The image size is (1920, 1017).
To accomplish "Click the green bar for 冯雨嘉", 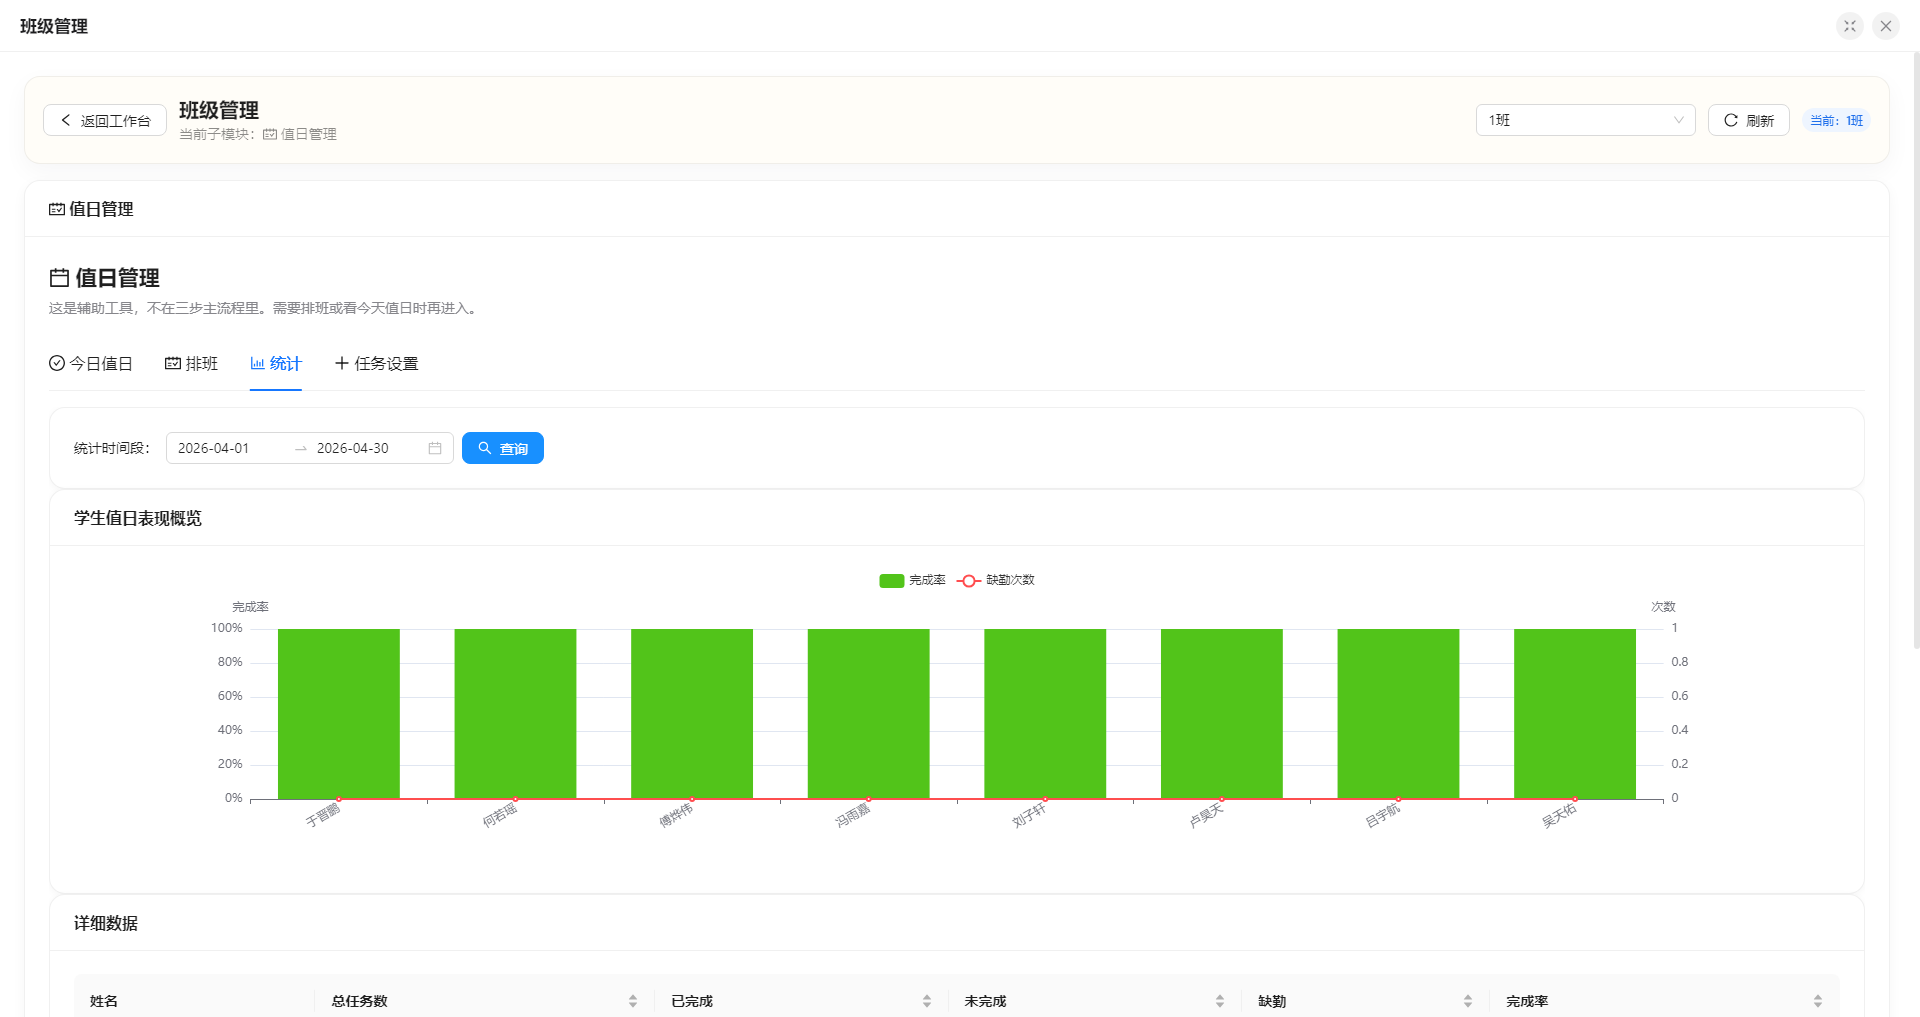I will [869, 714].
